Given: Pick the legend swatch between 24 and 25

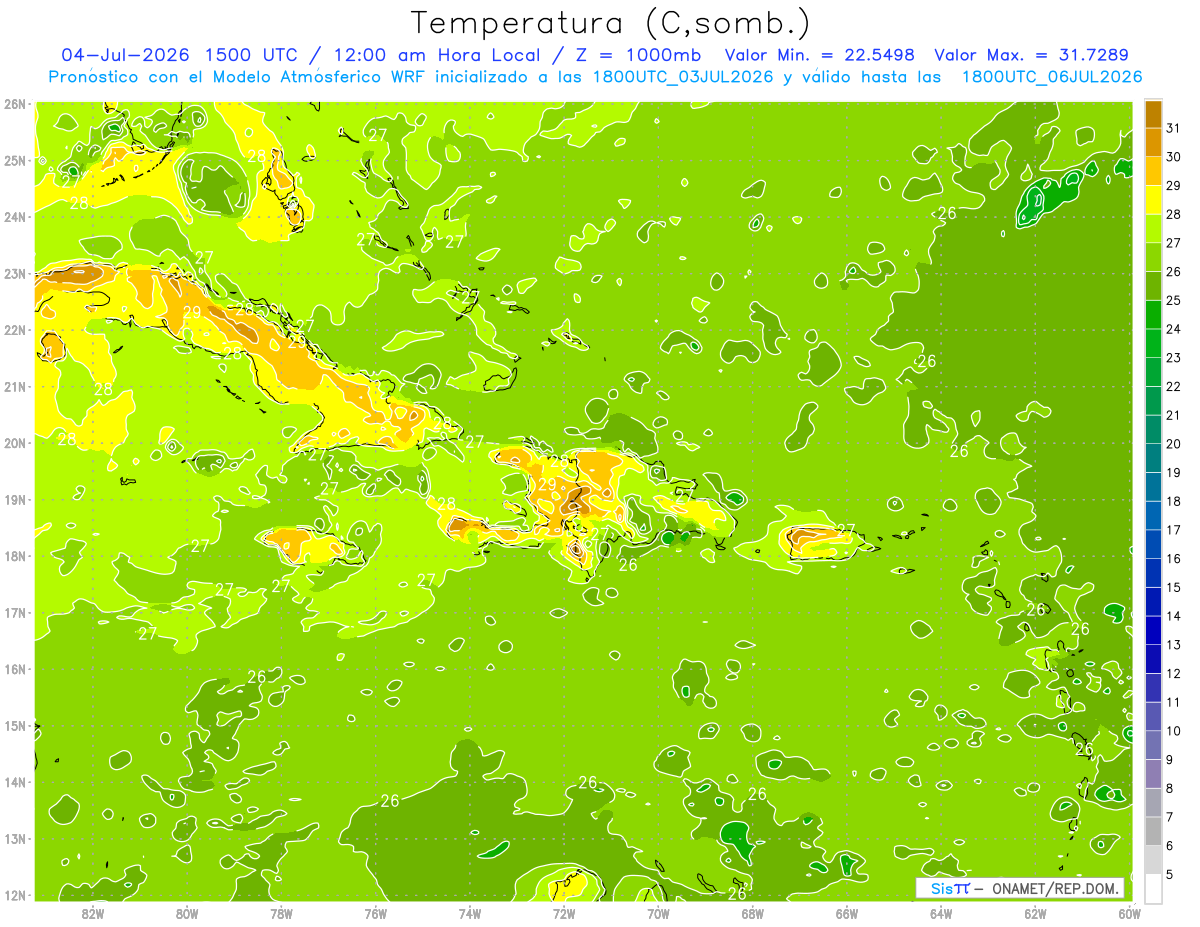Looking at the screenshot, I should pos(1153,315).
